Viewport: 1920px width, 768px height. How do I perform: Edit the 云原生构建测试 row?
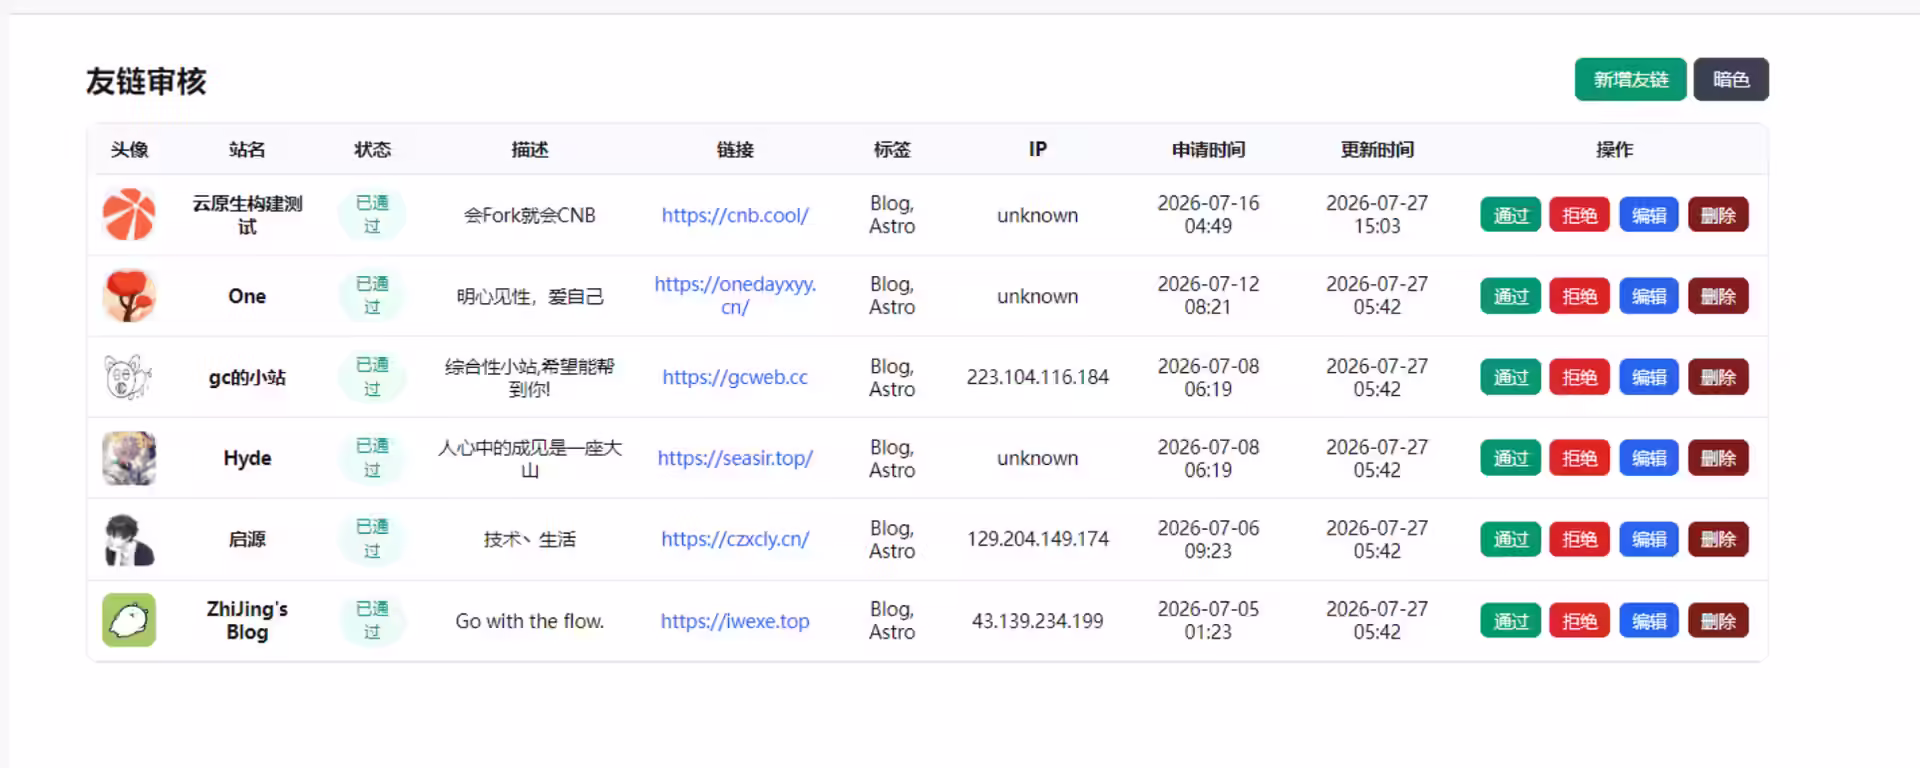1649,215
